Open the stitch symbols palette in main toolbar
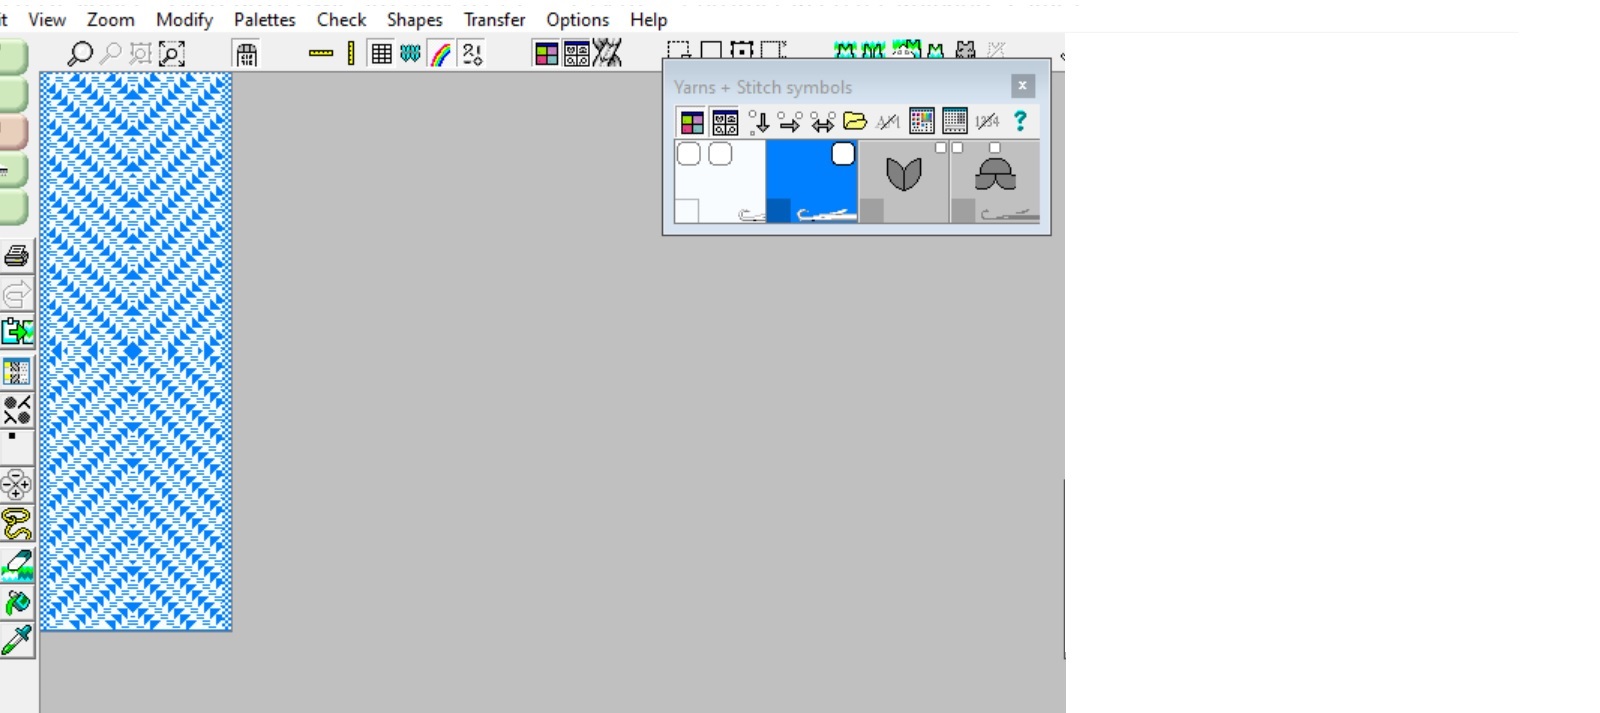Screen dimensions: 1600x713 tap(577, 54)
